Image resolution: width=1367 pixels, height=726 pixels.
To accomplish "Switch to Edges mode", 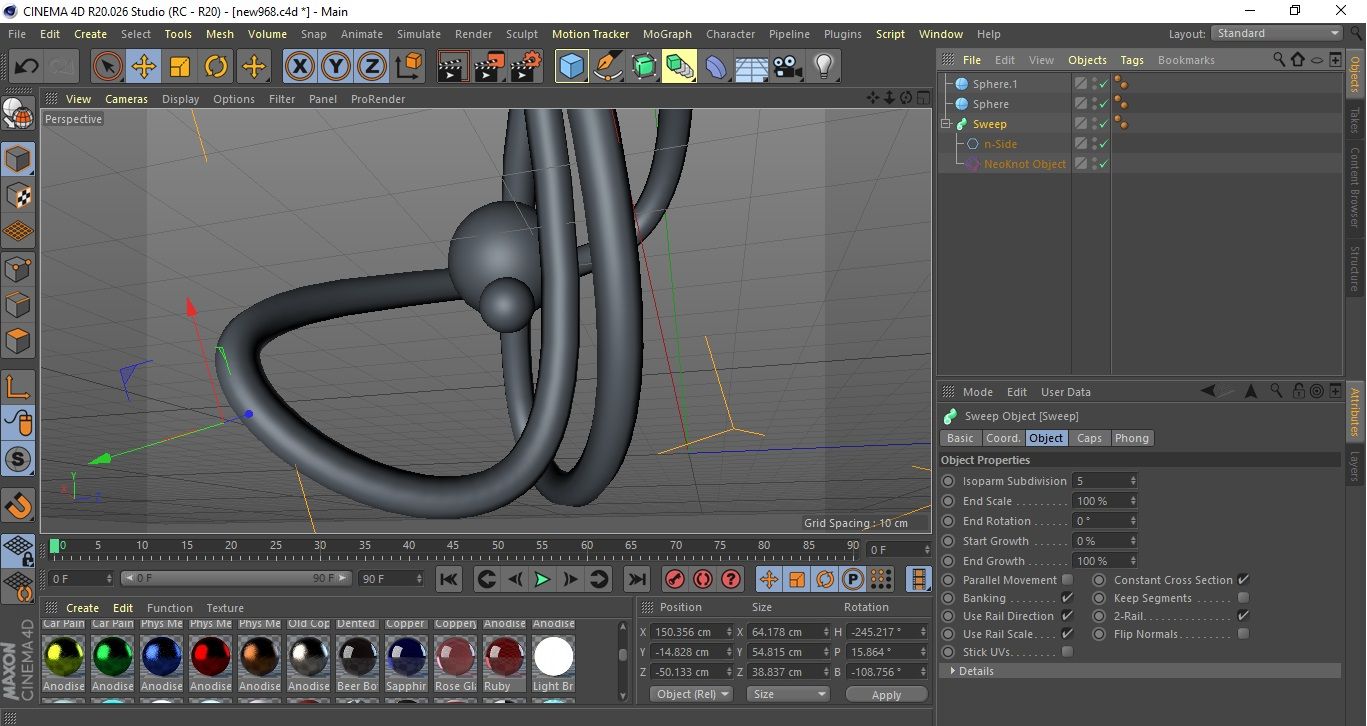I will click(x=19, y=305).
